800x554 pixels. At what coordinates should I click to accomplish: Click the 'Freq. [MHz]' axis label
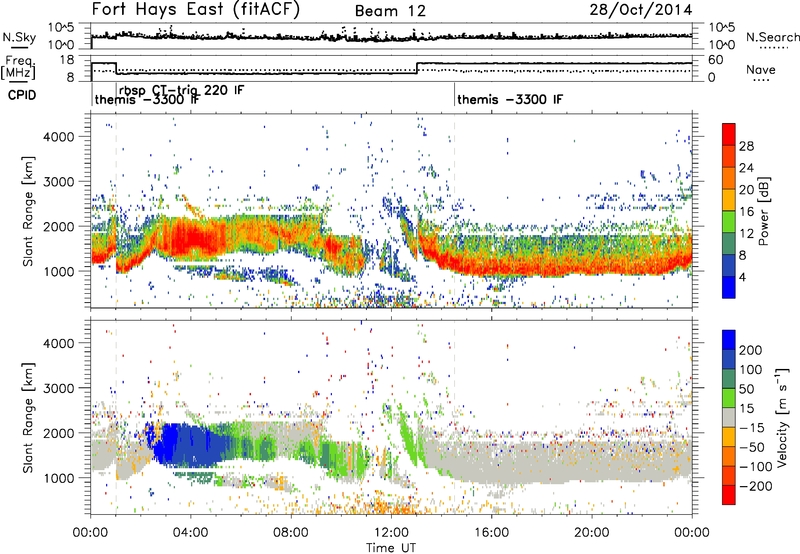(x=19, y=67)
